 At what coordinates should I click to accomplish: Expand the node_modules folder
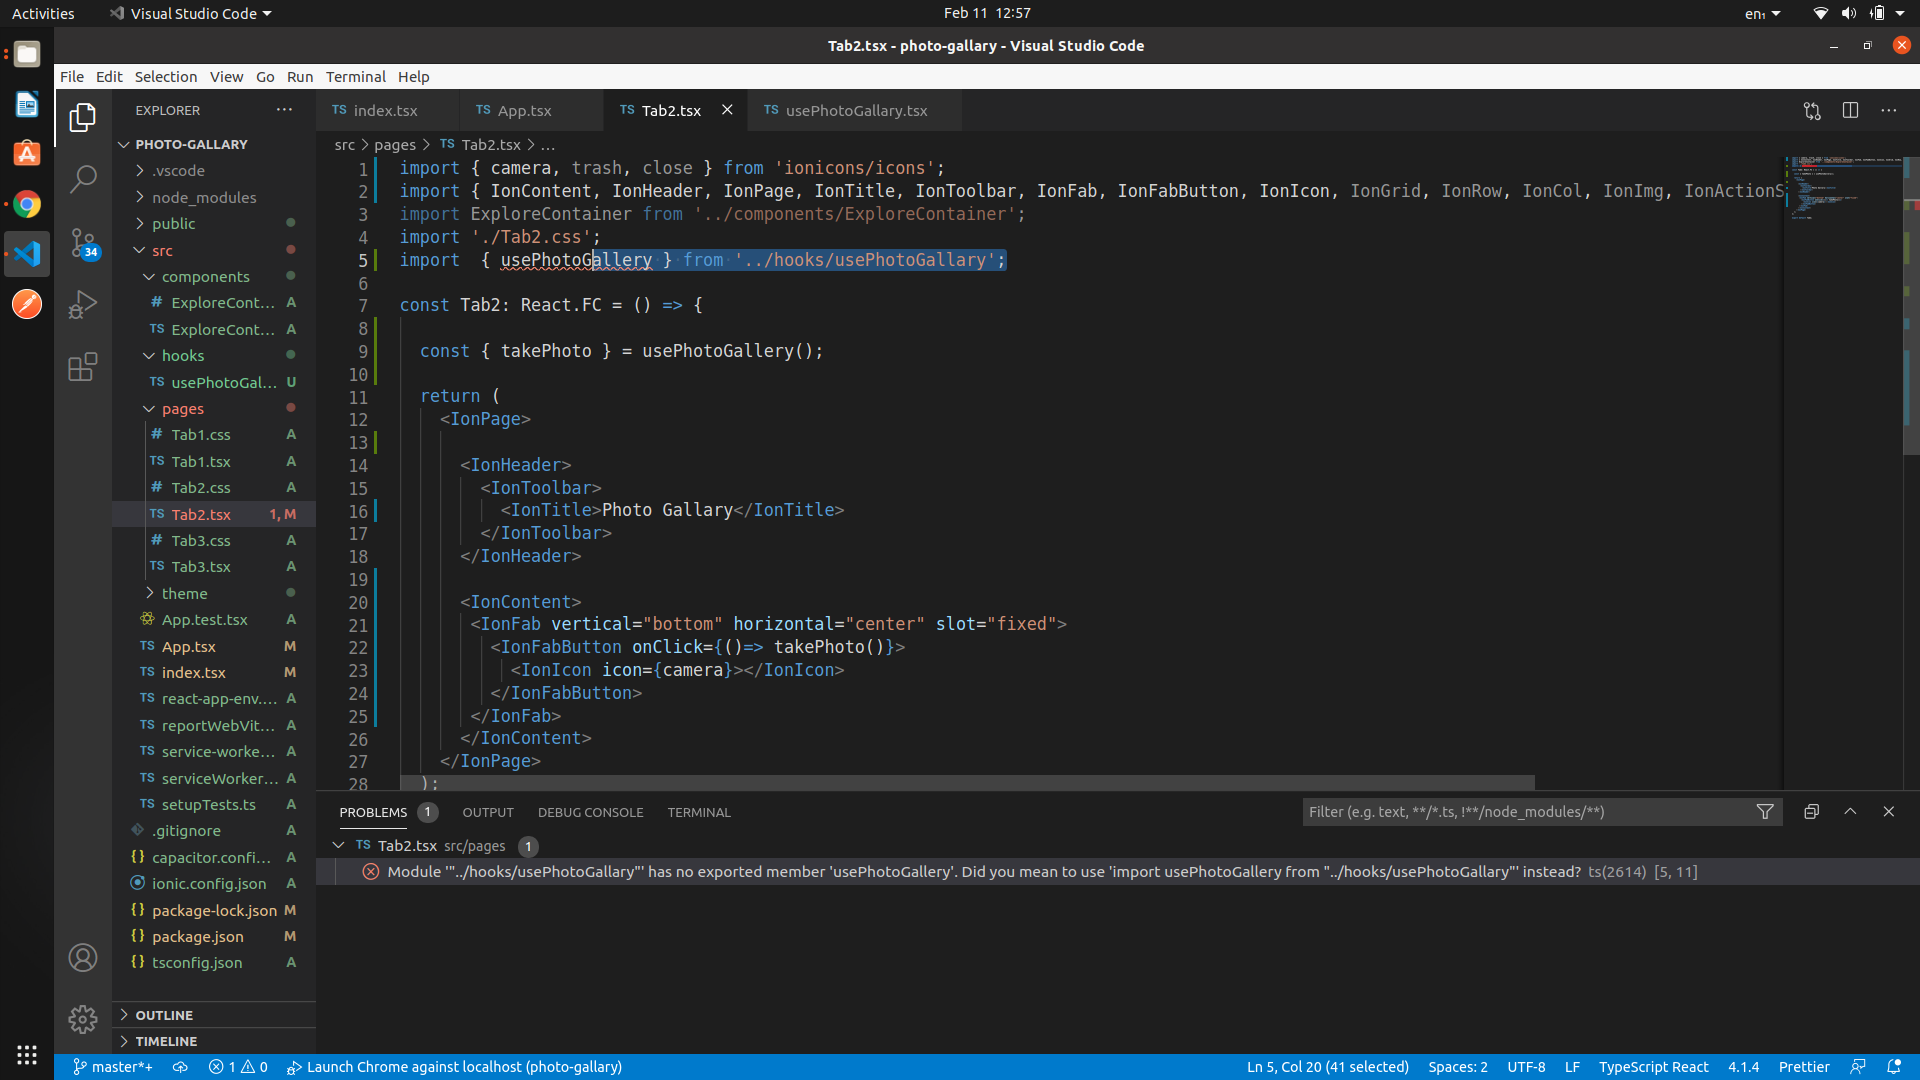click(x=204, y=197)
